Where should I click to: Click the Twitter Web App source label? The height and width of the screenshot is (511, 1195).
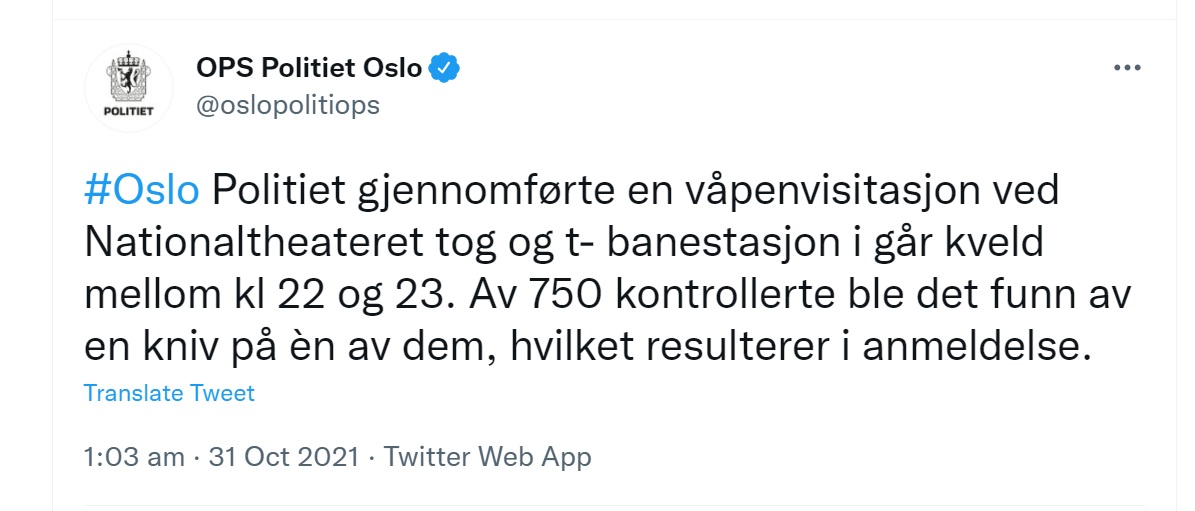[x=488, y=457]
